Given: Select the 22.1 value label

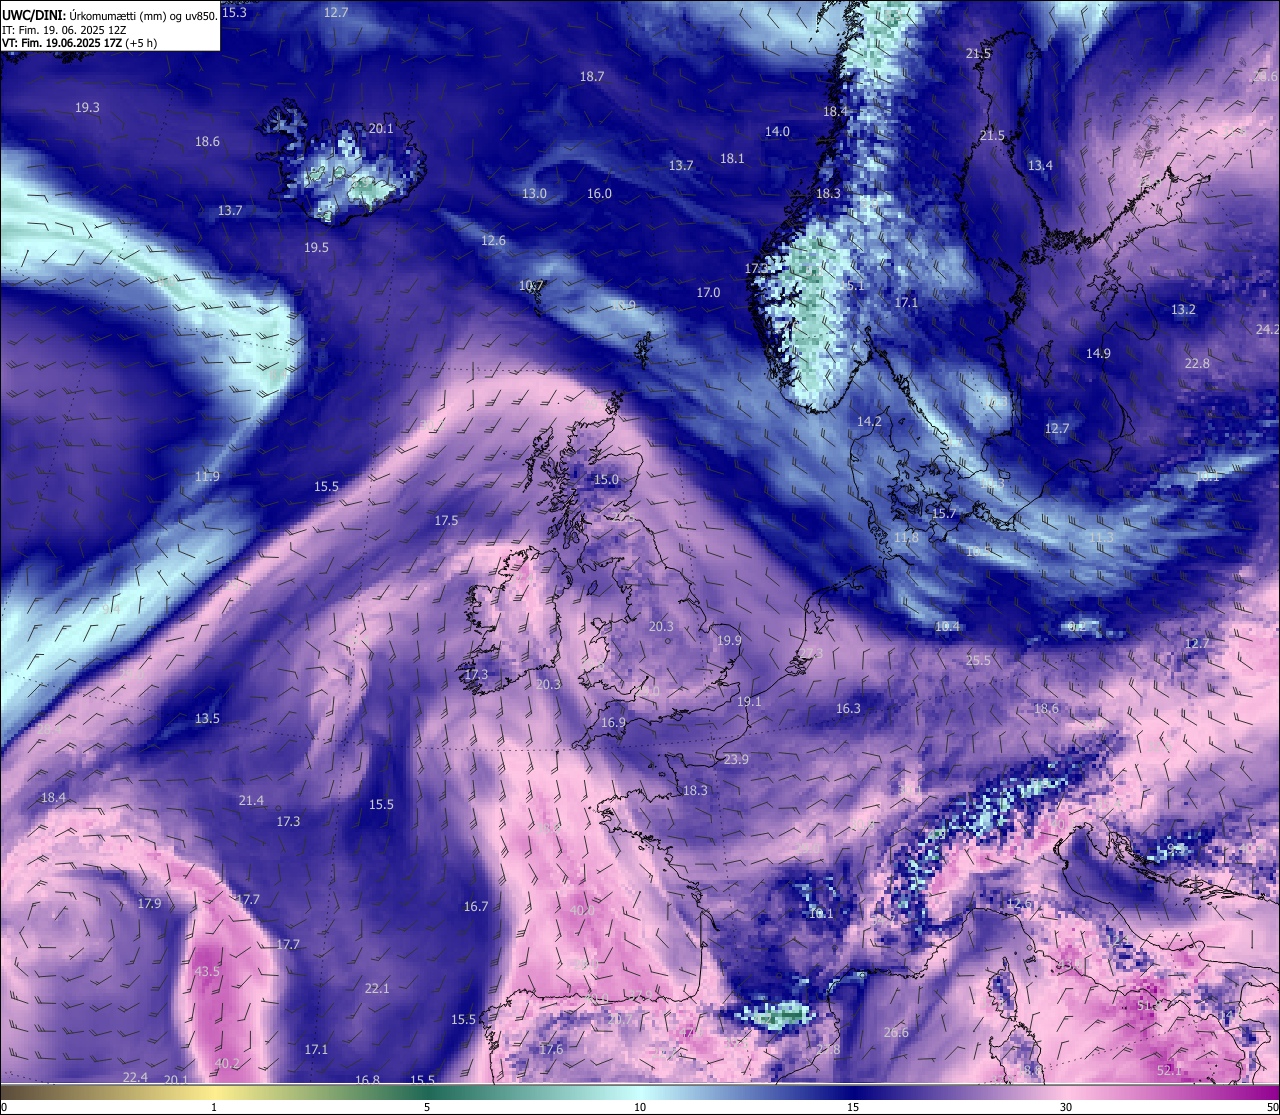Looking at the screenshot, I should pyautogui.click(x=376, y=988).
